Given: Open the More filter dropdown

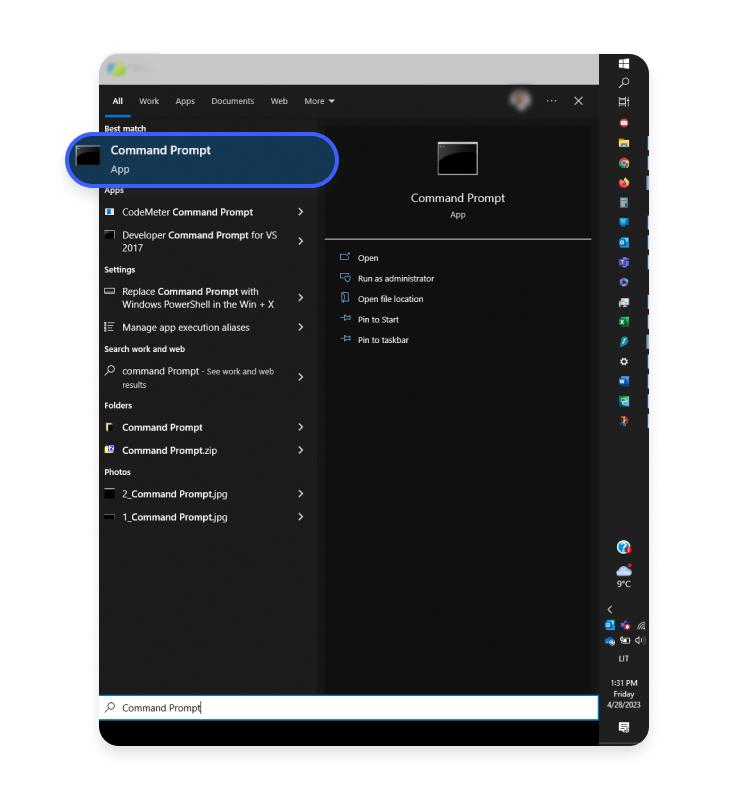Looking at the screenshot, I should (319, 101).
